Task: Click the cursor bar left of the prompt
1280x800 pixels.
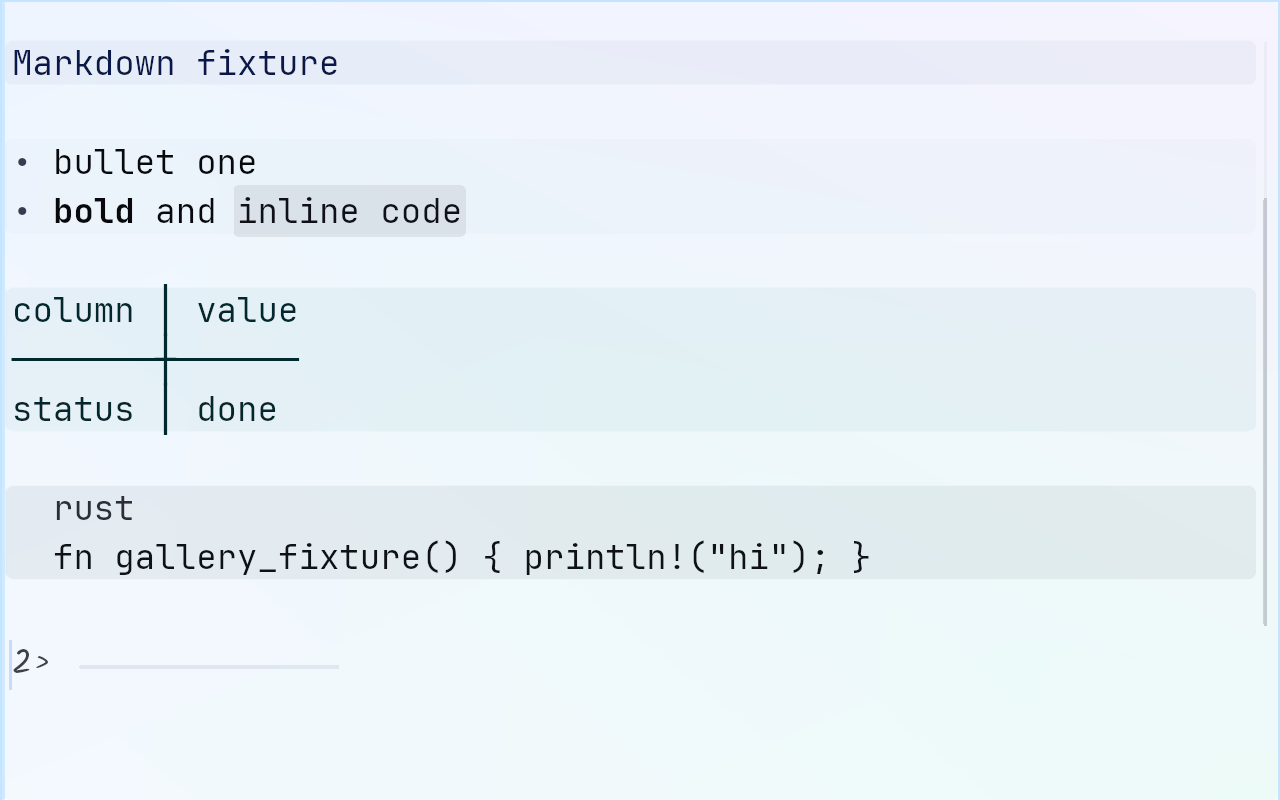Action: coord(10,665)
